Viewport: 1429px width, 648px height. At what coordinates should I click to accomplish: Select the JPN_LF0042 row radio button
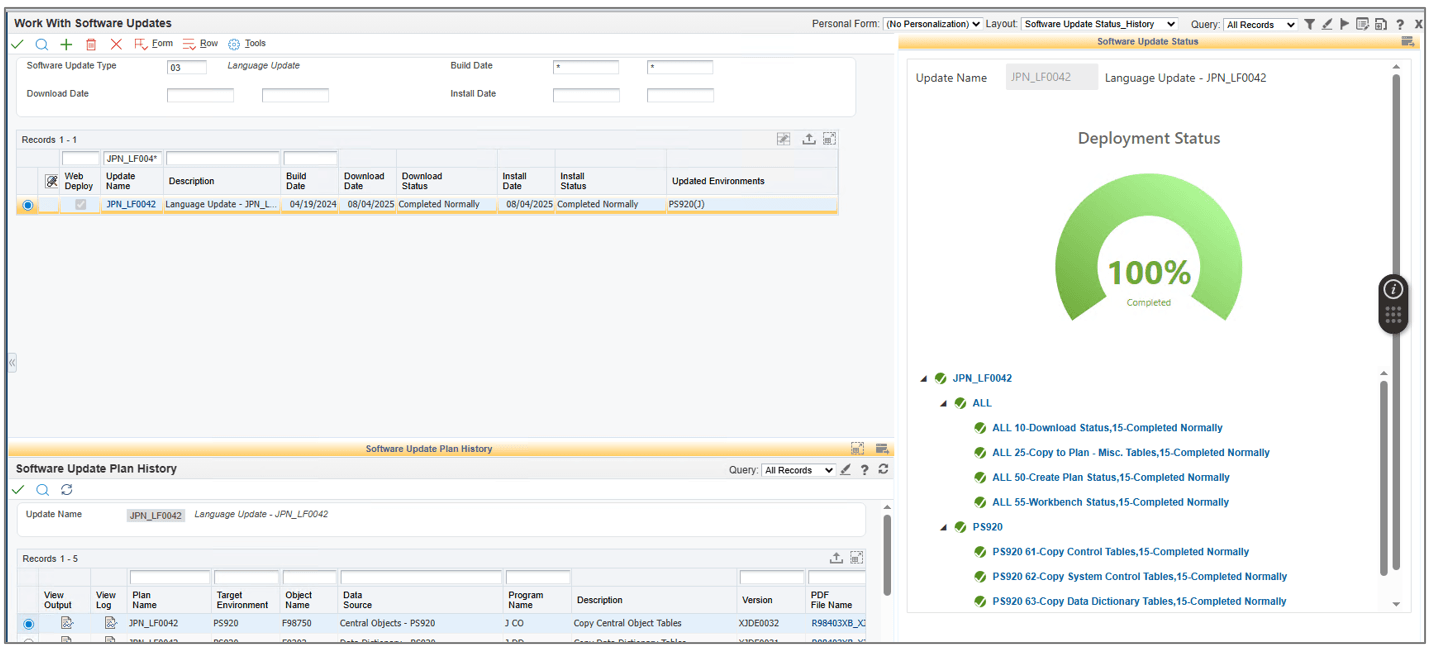pyautogui.click(x=28, y=205)
